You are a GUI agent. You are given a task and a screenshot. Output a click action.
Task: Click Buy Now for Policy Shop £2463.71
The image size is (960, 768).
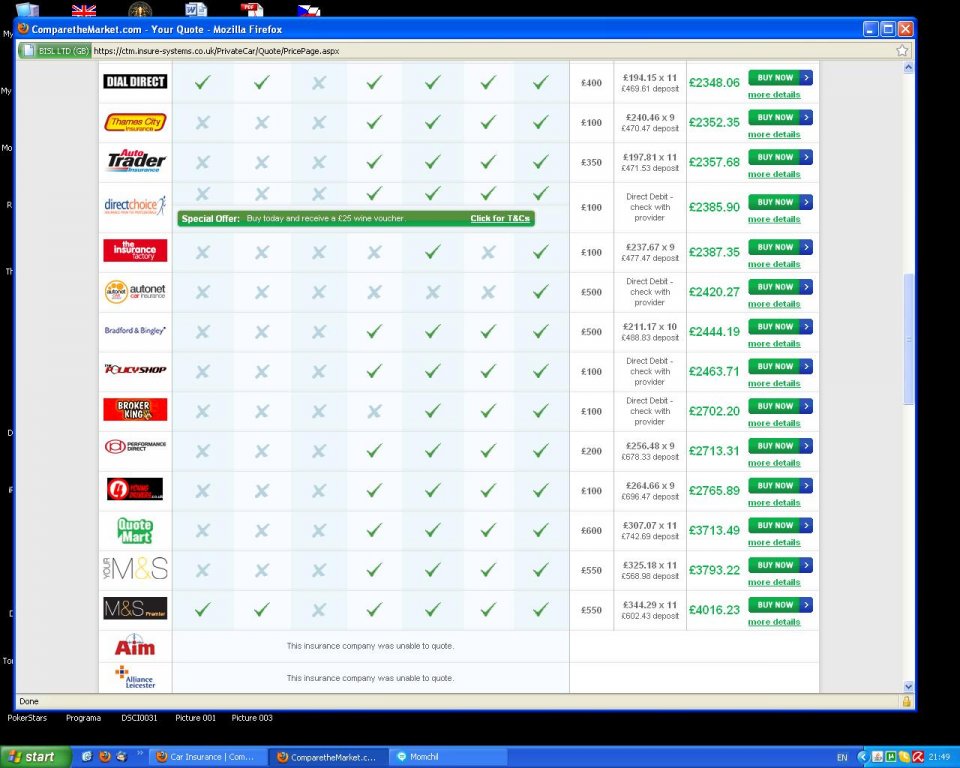tap(780, 367)
